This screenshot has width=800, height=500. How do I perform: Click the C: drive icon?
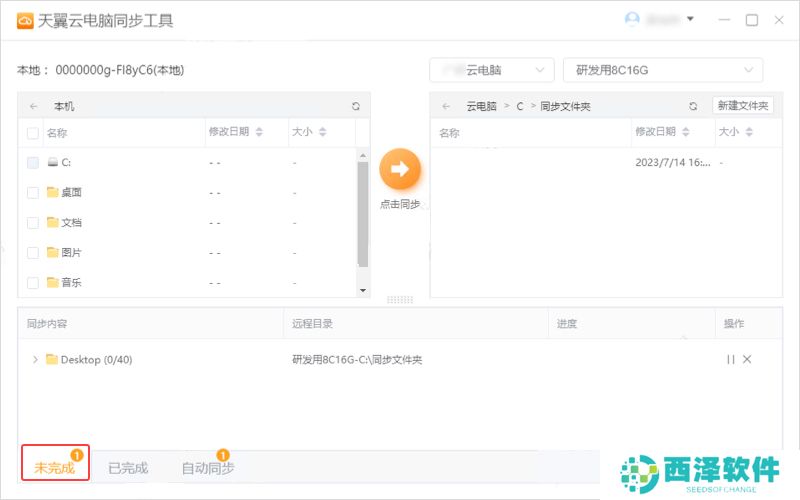pos(52,162)
